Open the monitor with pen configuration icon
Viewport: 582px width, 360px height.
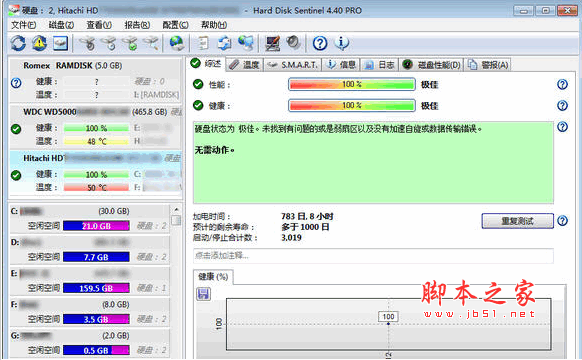click(272, 43)
